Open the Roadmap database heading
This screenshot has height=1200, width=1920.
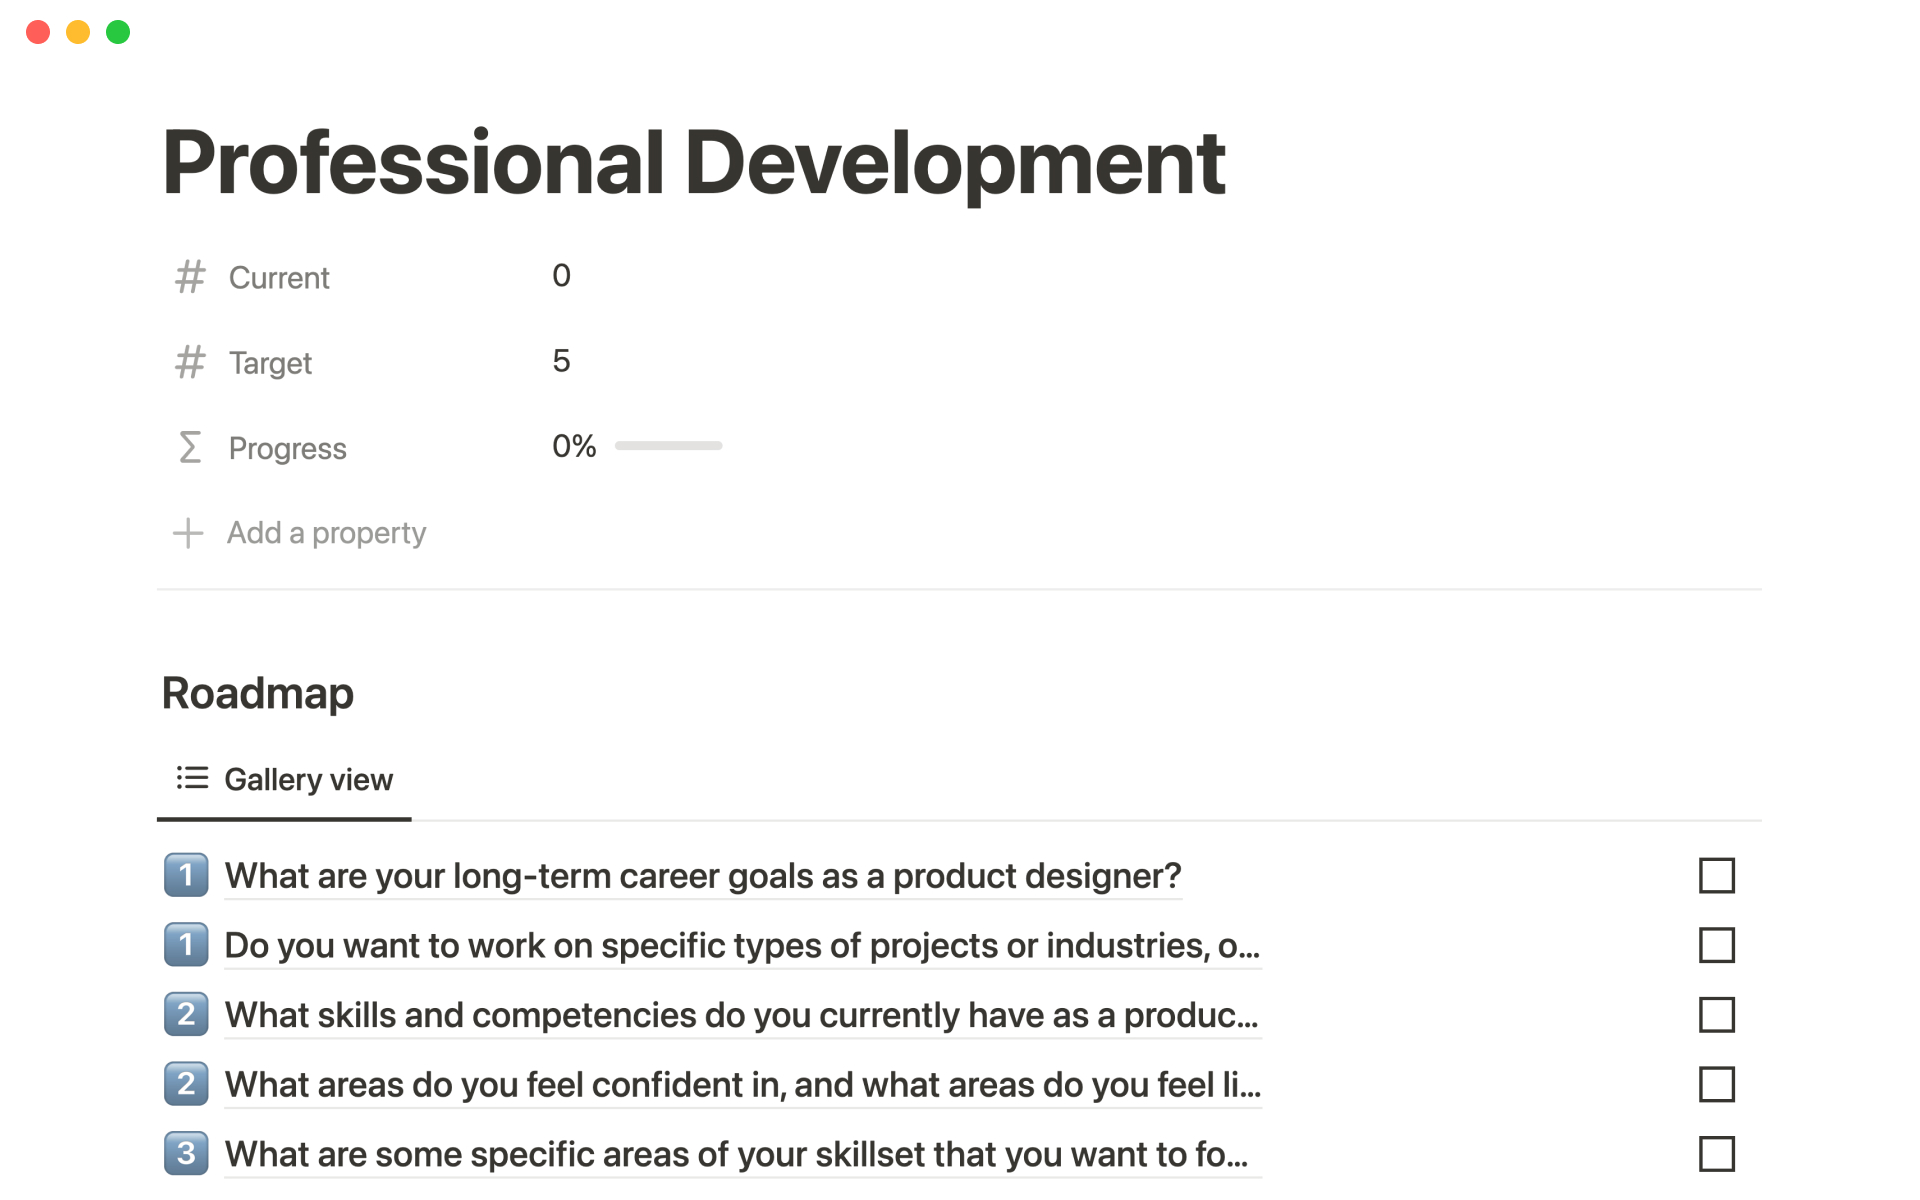coord(258,693)
